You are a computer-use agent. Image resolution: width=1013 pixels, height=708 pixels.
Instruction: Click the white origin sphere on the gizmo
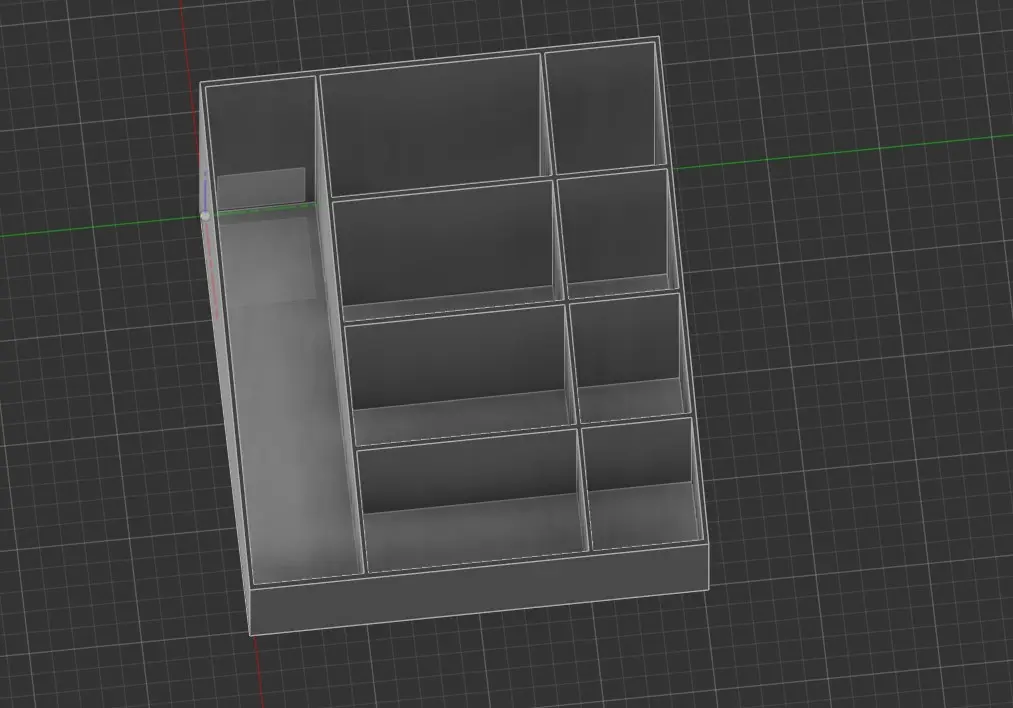click(x=205, y=216)
